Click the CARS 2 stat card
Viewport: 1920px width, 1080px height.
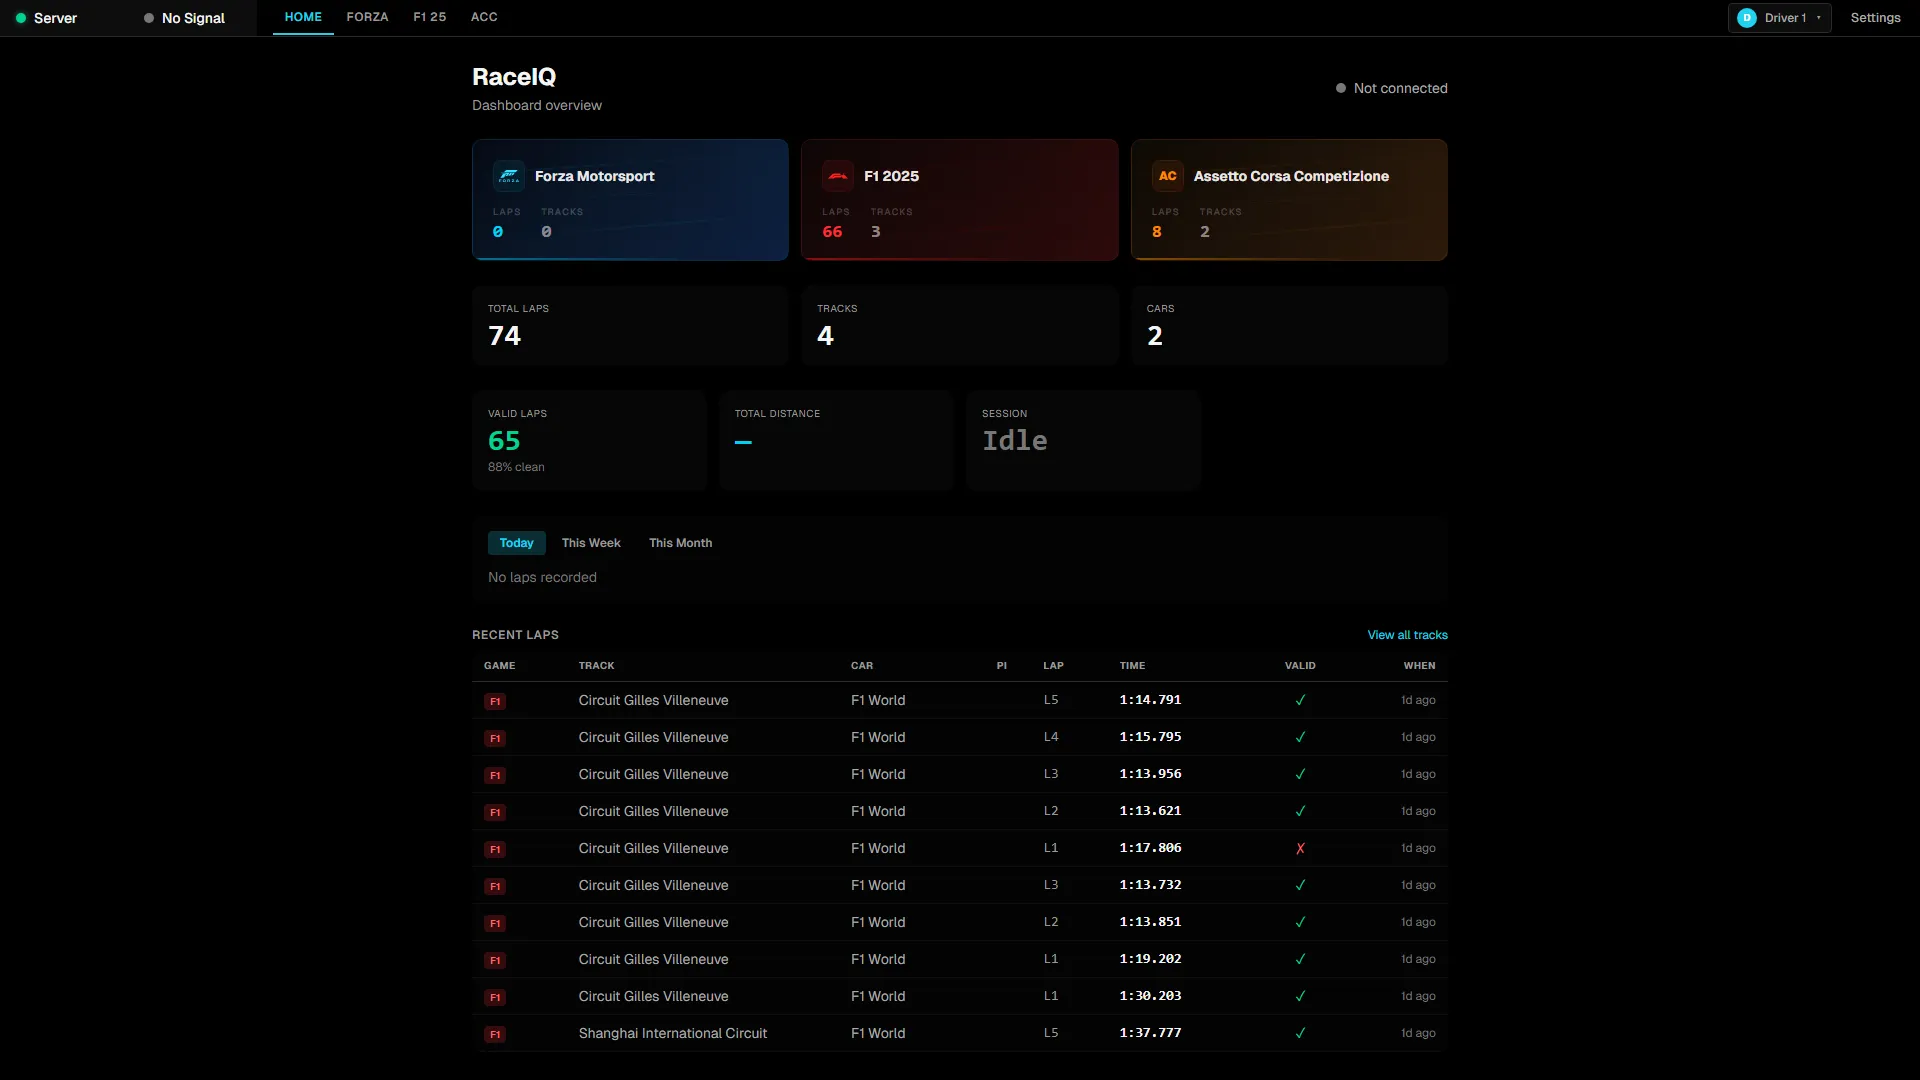[1289, 326]
